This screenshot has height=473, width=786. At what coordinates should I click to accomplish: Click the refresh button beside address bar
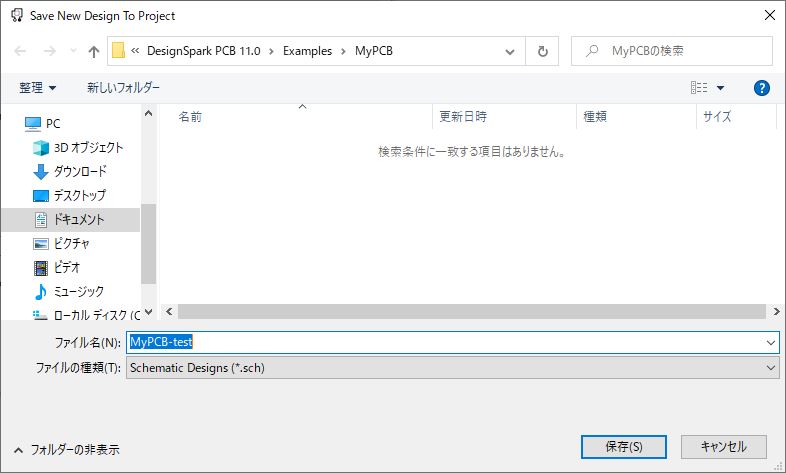[542, 51]
